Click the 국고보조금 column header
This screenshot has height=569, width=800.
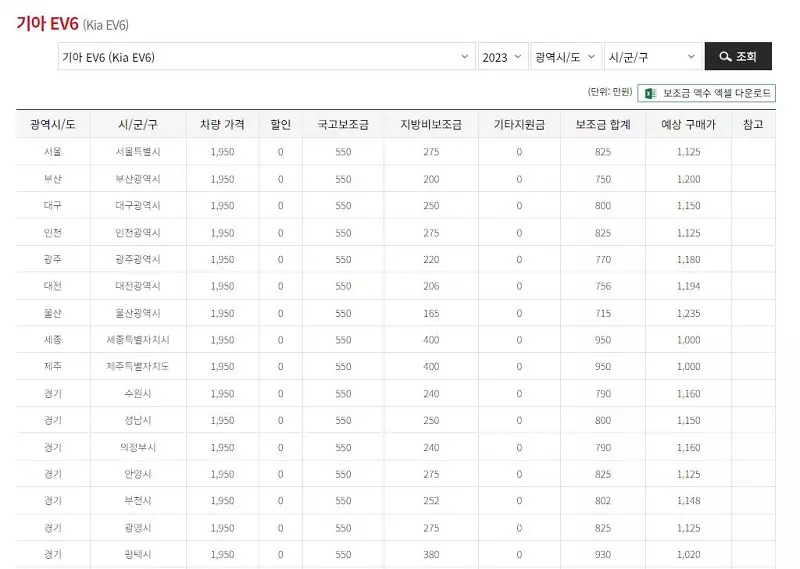click(343, 125)
